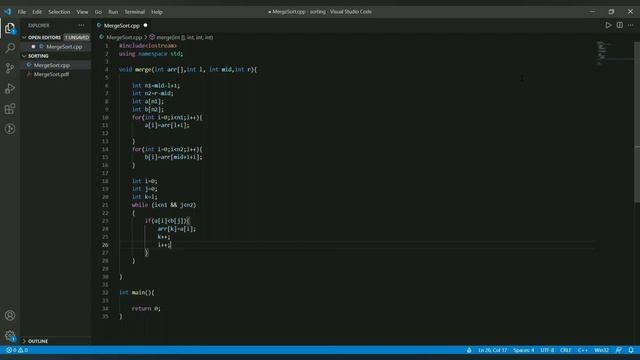Viewport: 640px width, 360px height.
Task: Click UTF-8 encoding in status bar
Action: [547, 350]
